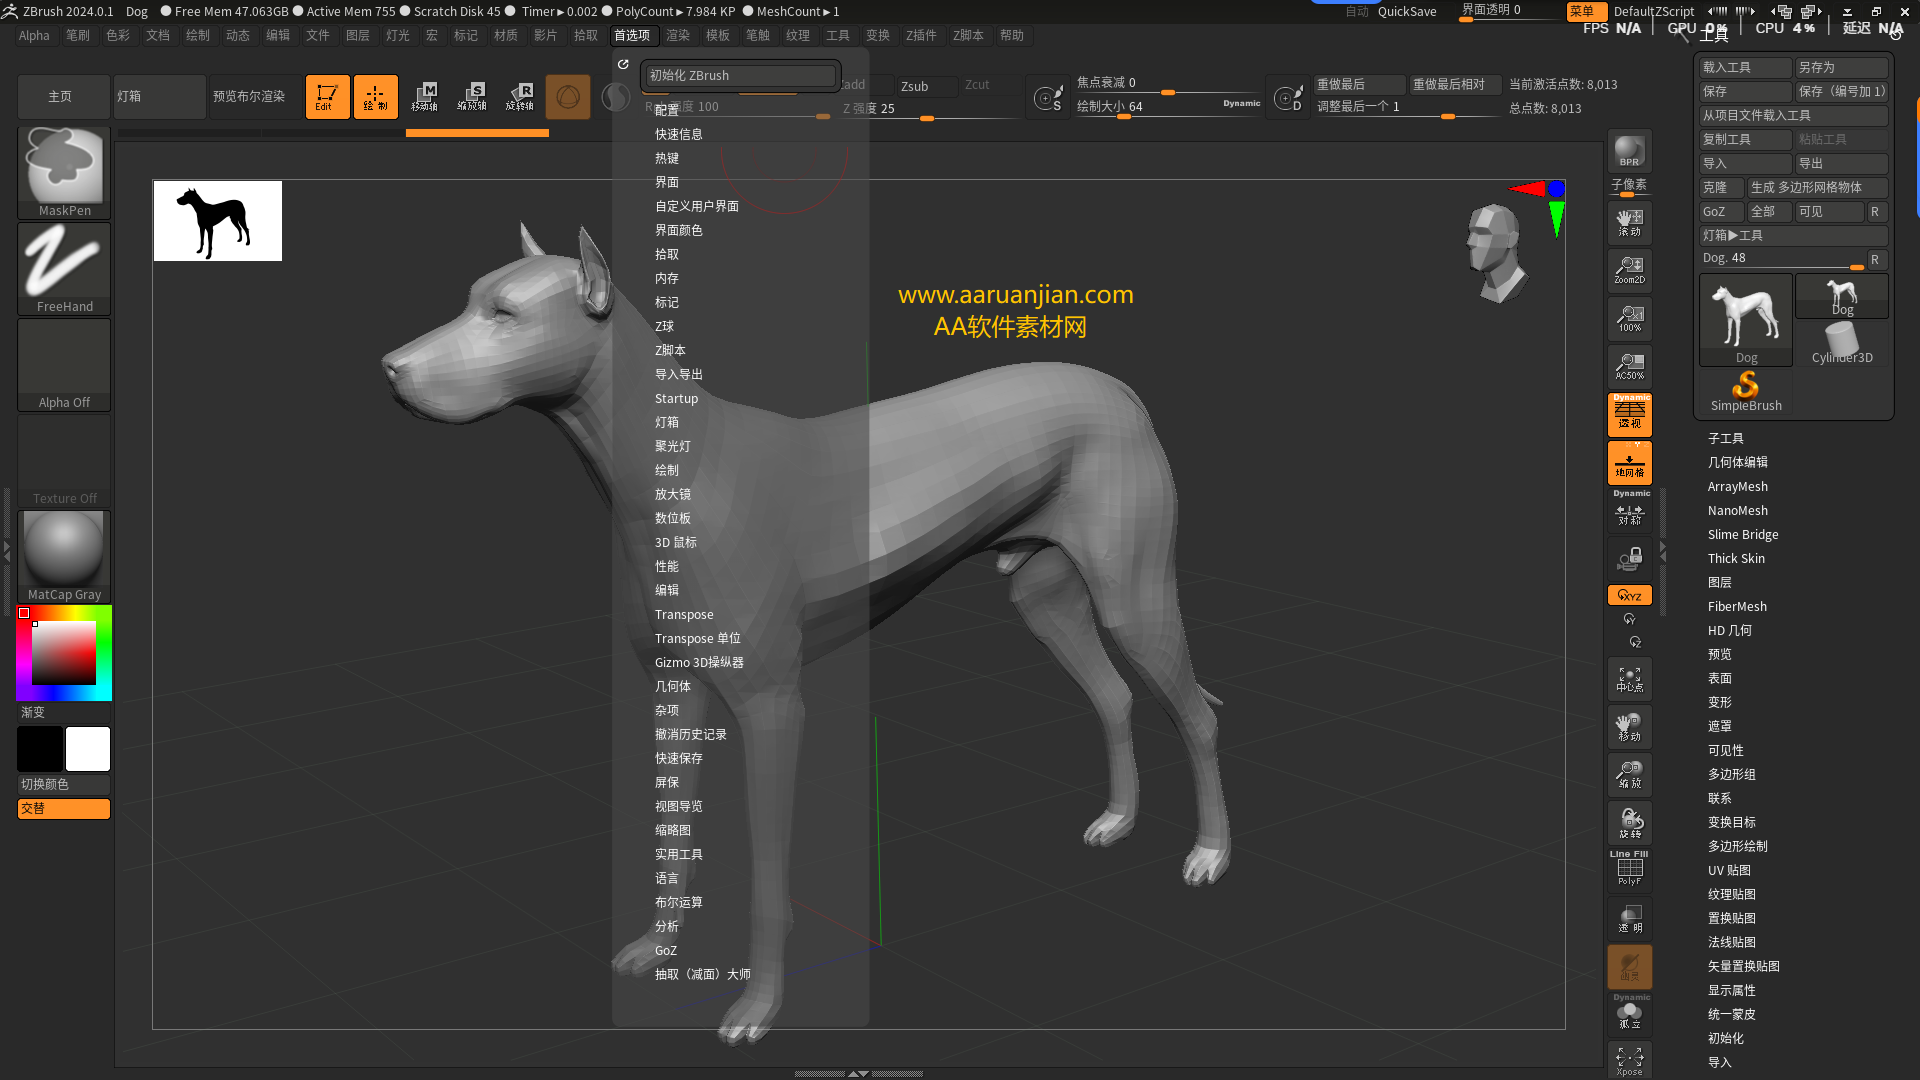This screenshot has height=1080, width=1920.
Task: Activate the 缩放轴 (Scale) mode icon
Action: (474, 96)
